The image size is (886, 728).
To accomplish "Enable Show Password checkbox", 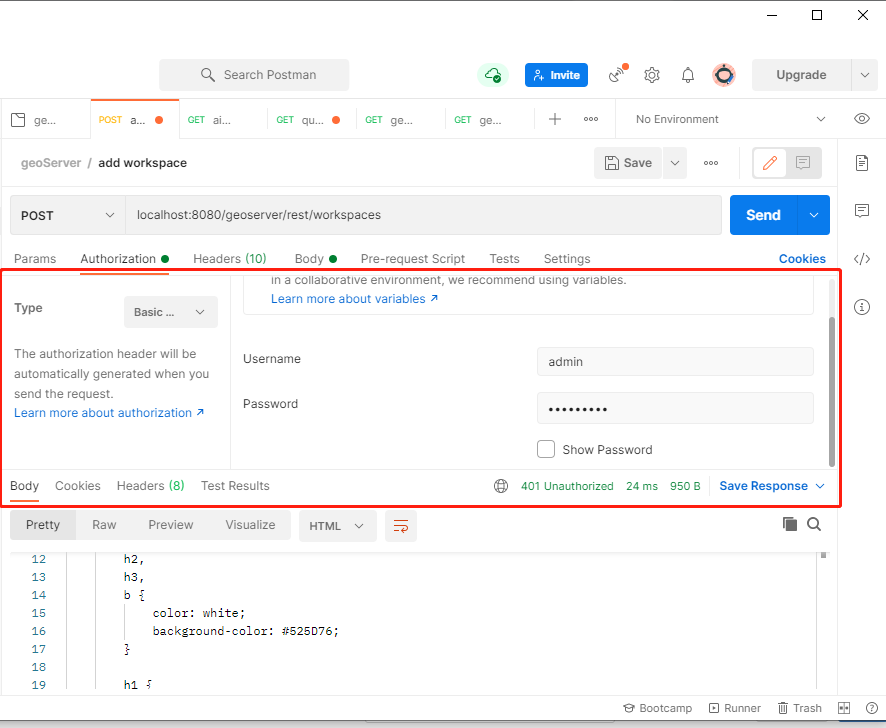I will point(546,449).
